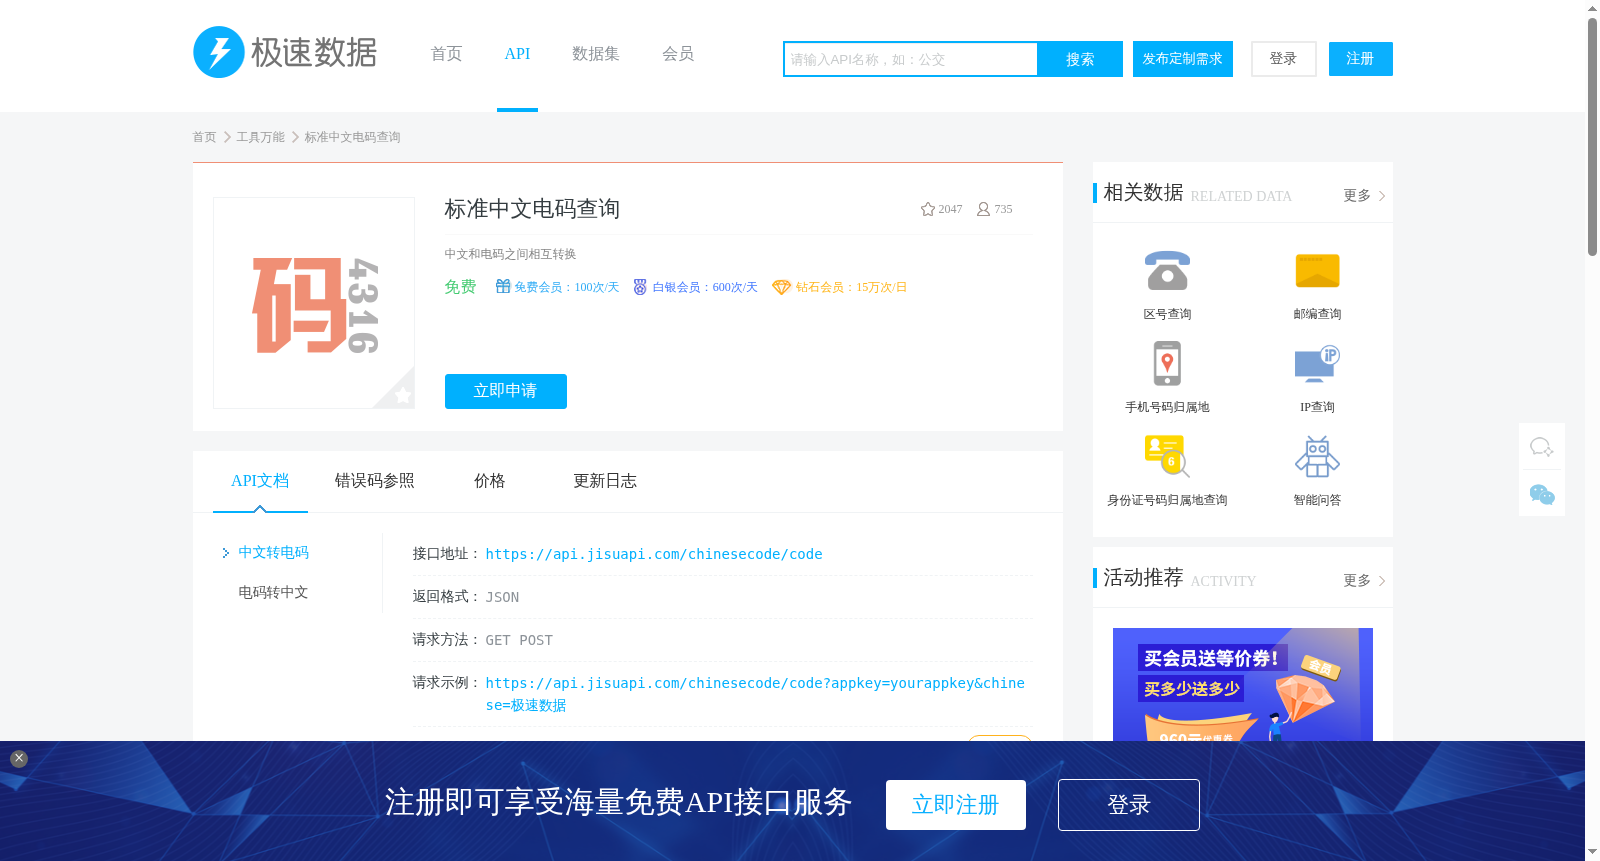This screenshot has height=861, width=1600.
Task: Open the 身份证号码归属地查询 ID card icon
Action: [x=1167, y=456]
